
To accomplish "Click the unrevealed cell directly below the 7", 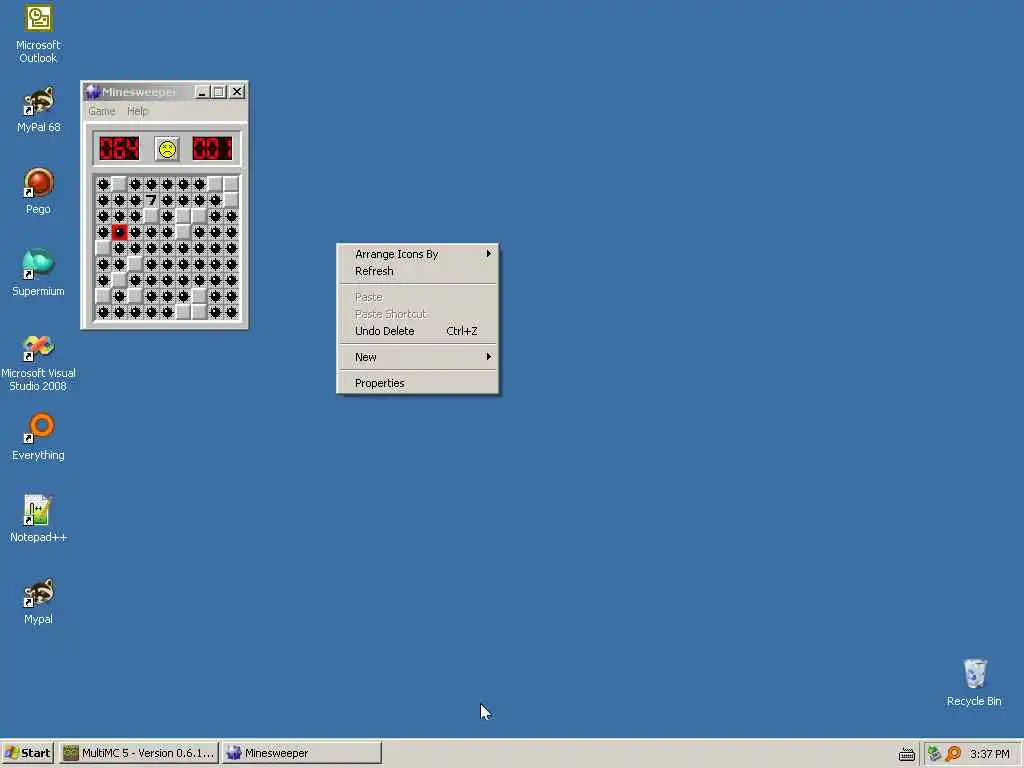I will 151,216.
